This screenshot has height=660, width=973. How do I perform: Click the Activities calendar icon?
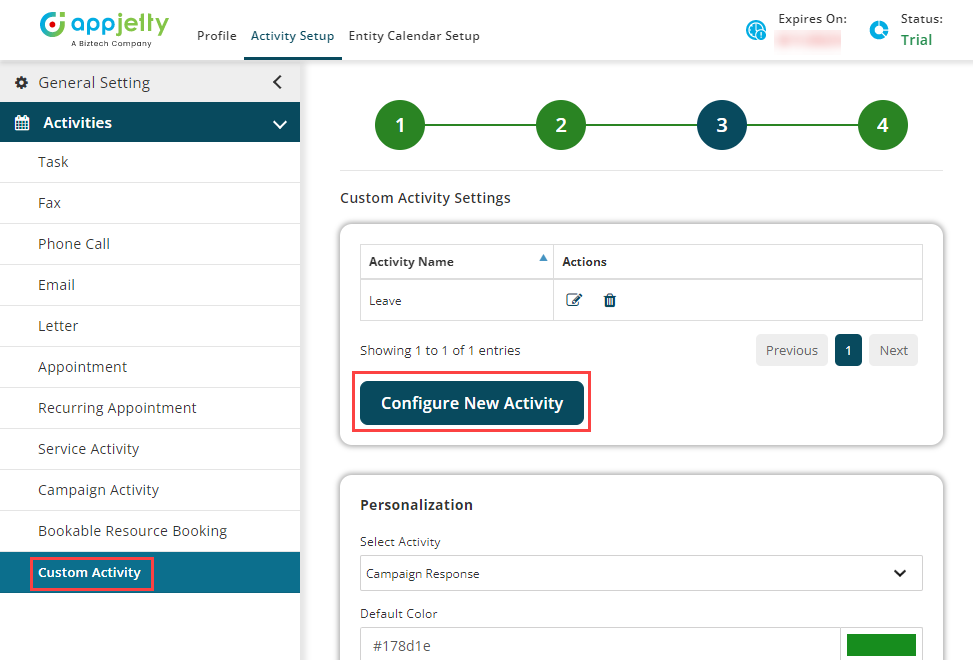(22, 123)
